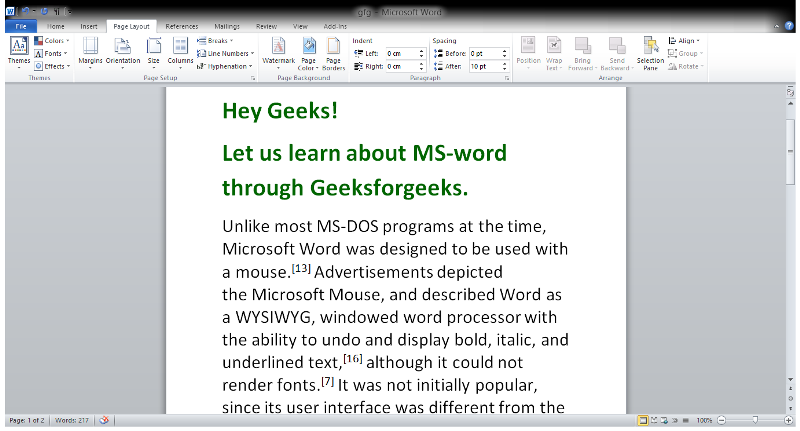This screenshot has height=431, width=800.
Task: Switch to Print Layout view
Action: point(643,420)
